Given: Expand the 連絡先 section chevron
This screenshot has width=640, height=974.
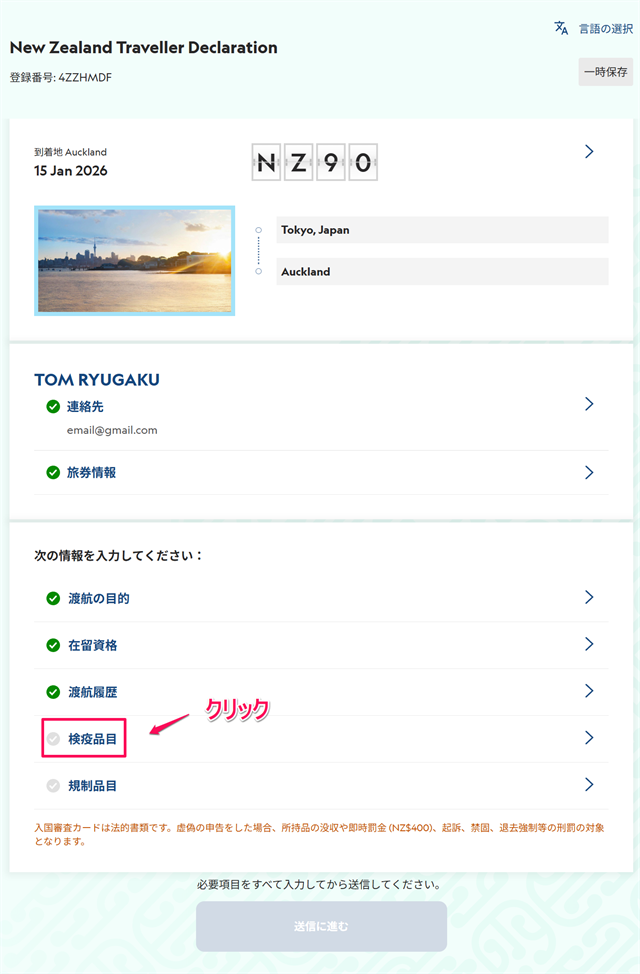Looking at the screenshot, I should click(x=589, y=404).
